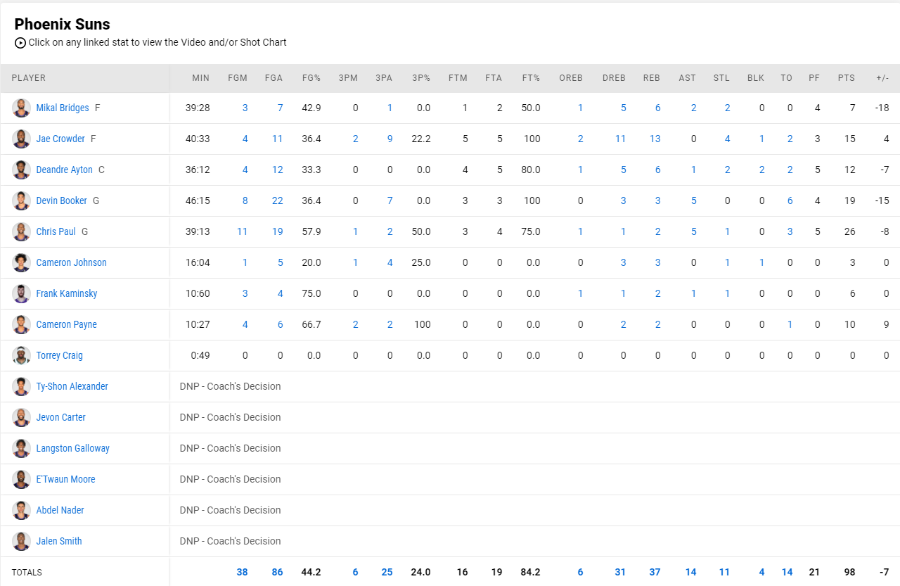Viewport: 900px width, 586px height.
Task: Click Langston Galloway's headshot avatar
Action: (21, 449)
